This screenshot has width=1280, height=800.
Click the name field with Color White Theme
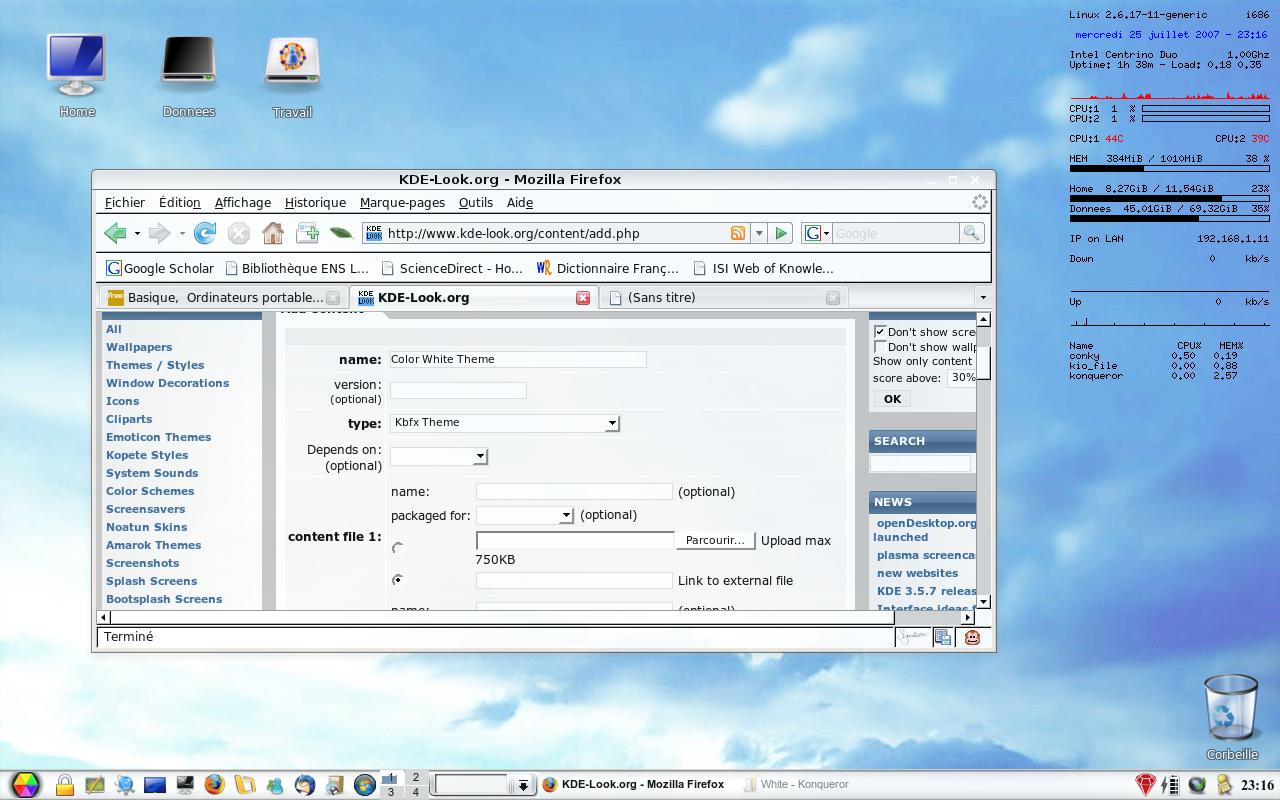[517, 359]
